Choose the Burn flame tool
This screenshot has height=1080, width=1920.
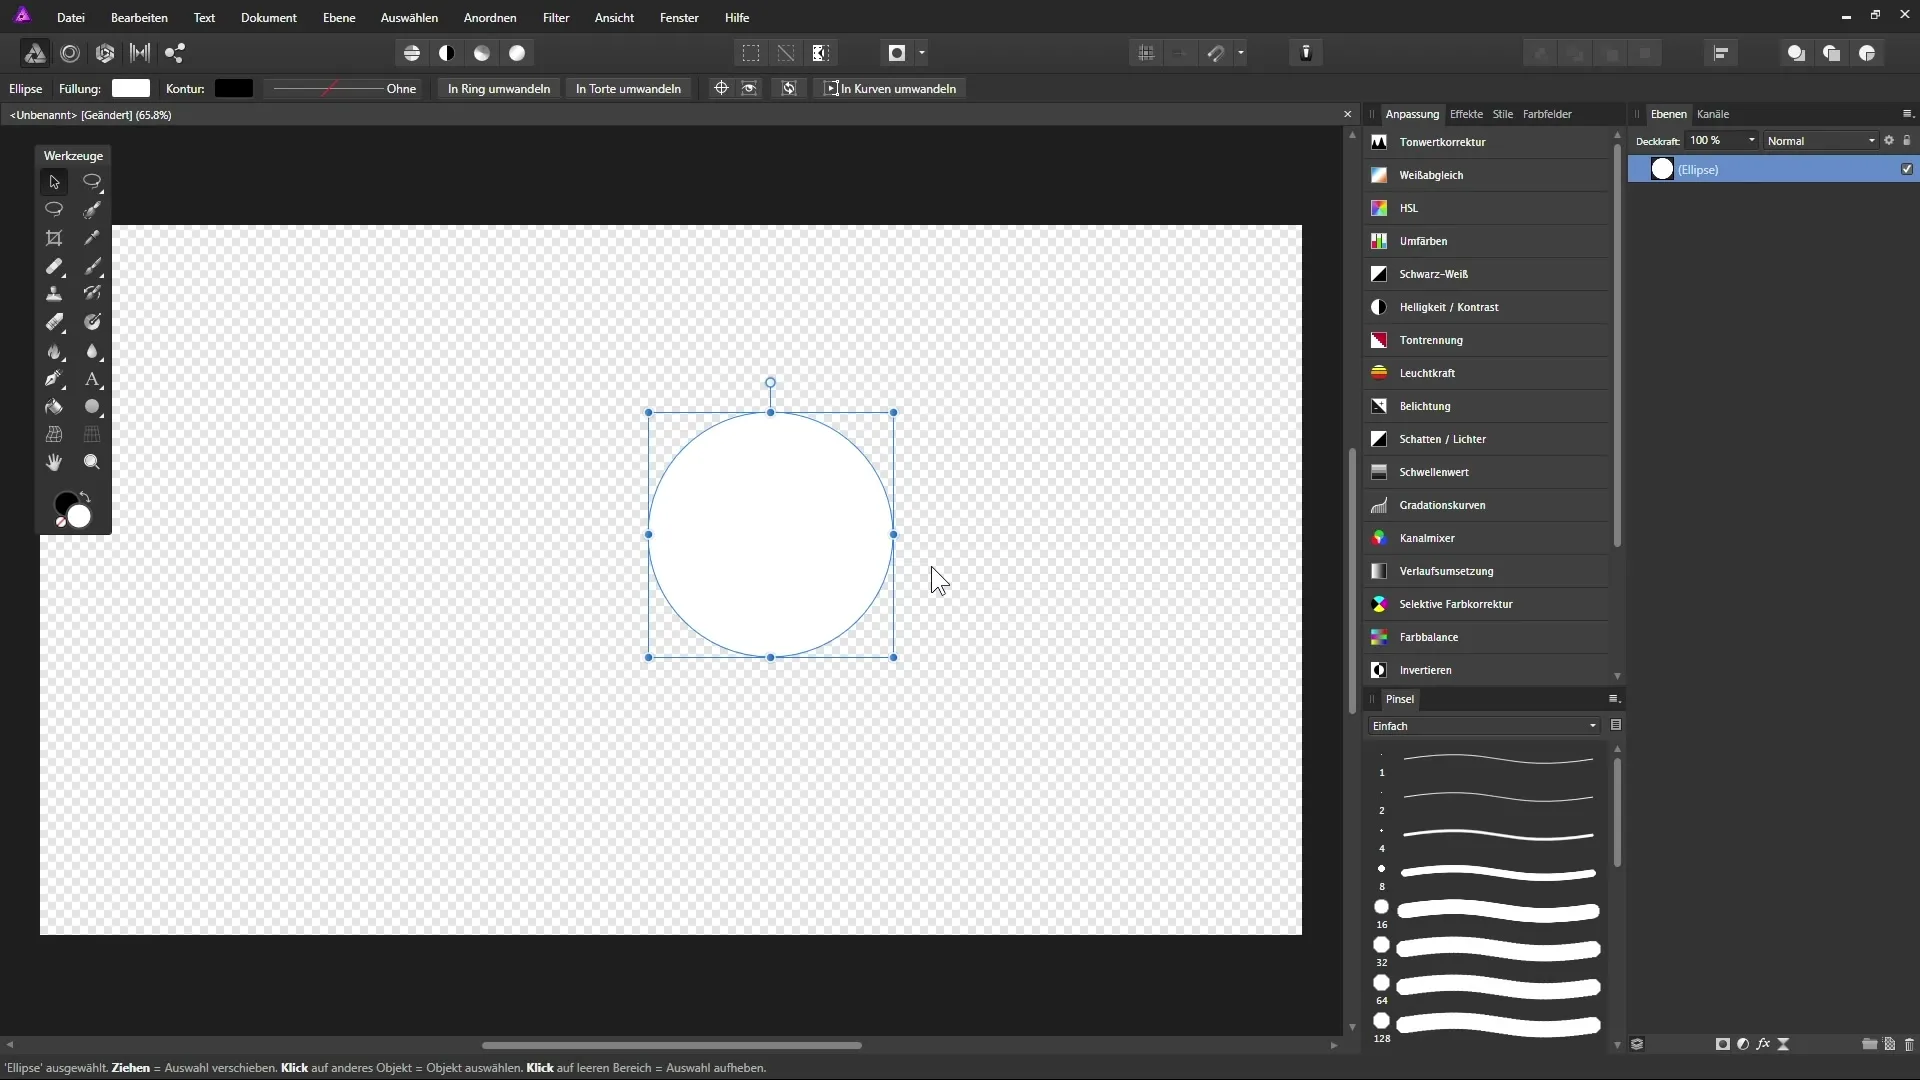pyautogui.click(x=54, y=351)
